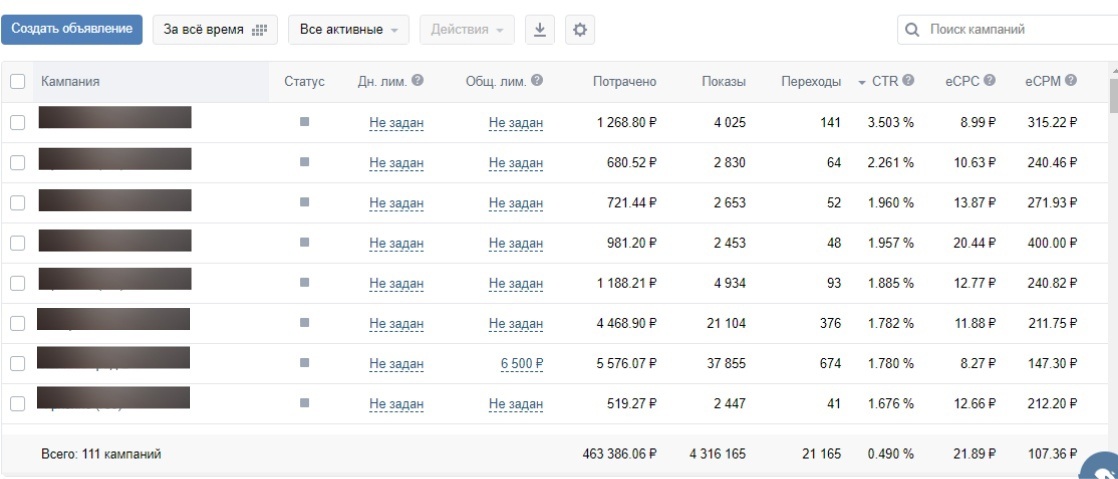Click the eCPM value 400.00 ₽
Image resolution: width=1118 pixels, height=479 pixels.
1052,243
